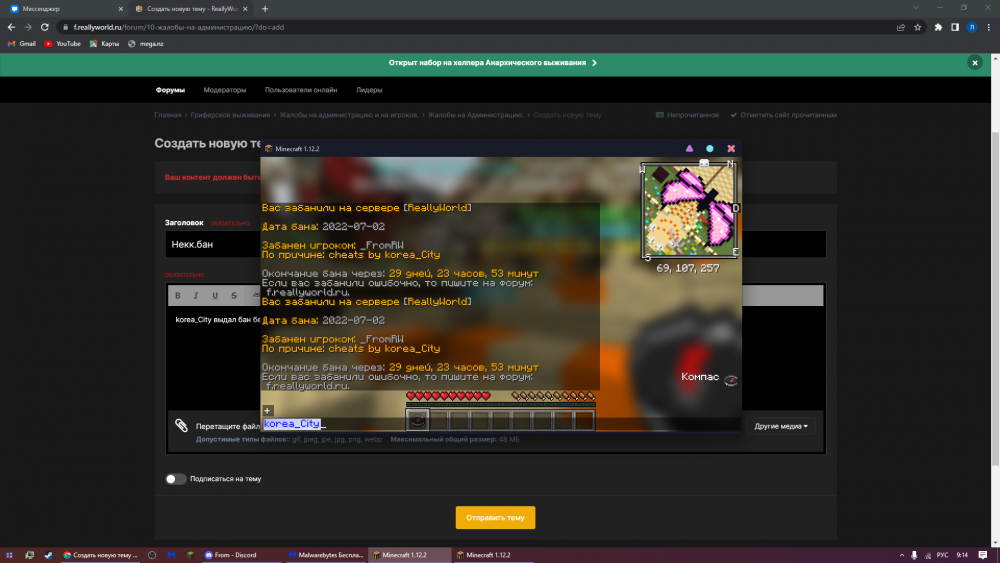Open the Windows Start button

tap(9, 555)
